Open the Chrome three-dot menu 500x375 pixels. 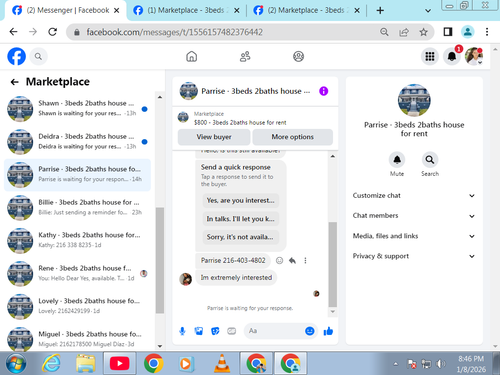487,32
